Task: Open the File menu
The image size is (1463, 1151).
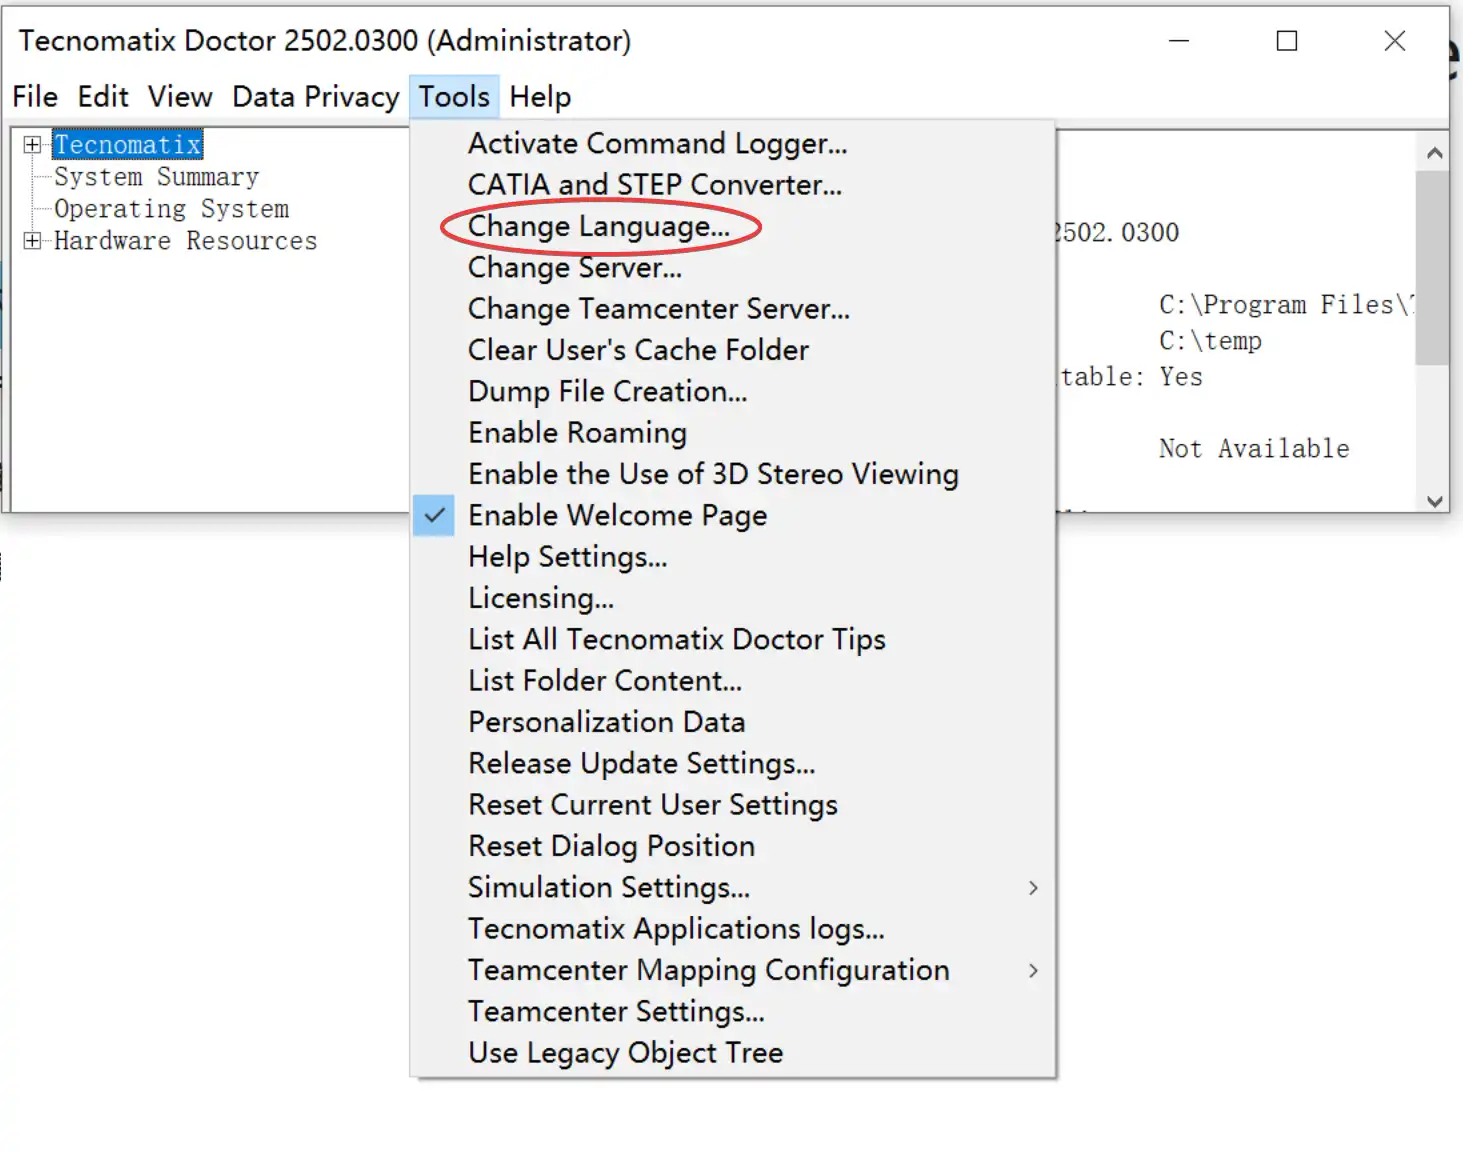Action: tap(35, 97)
